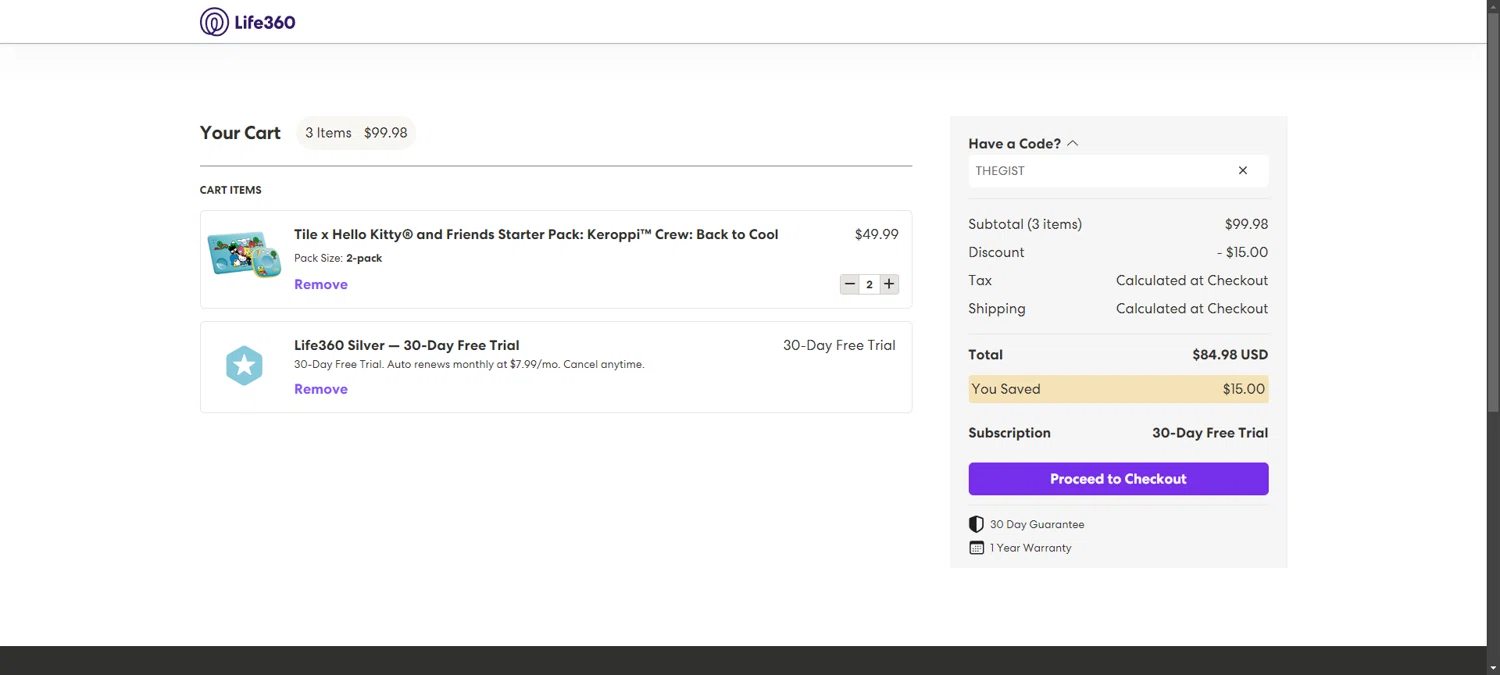Click the Life360 logo
The width and height of the screenshot is (1500, 675).
click(x=248, y=22)
